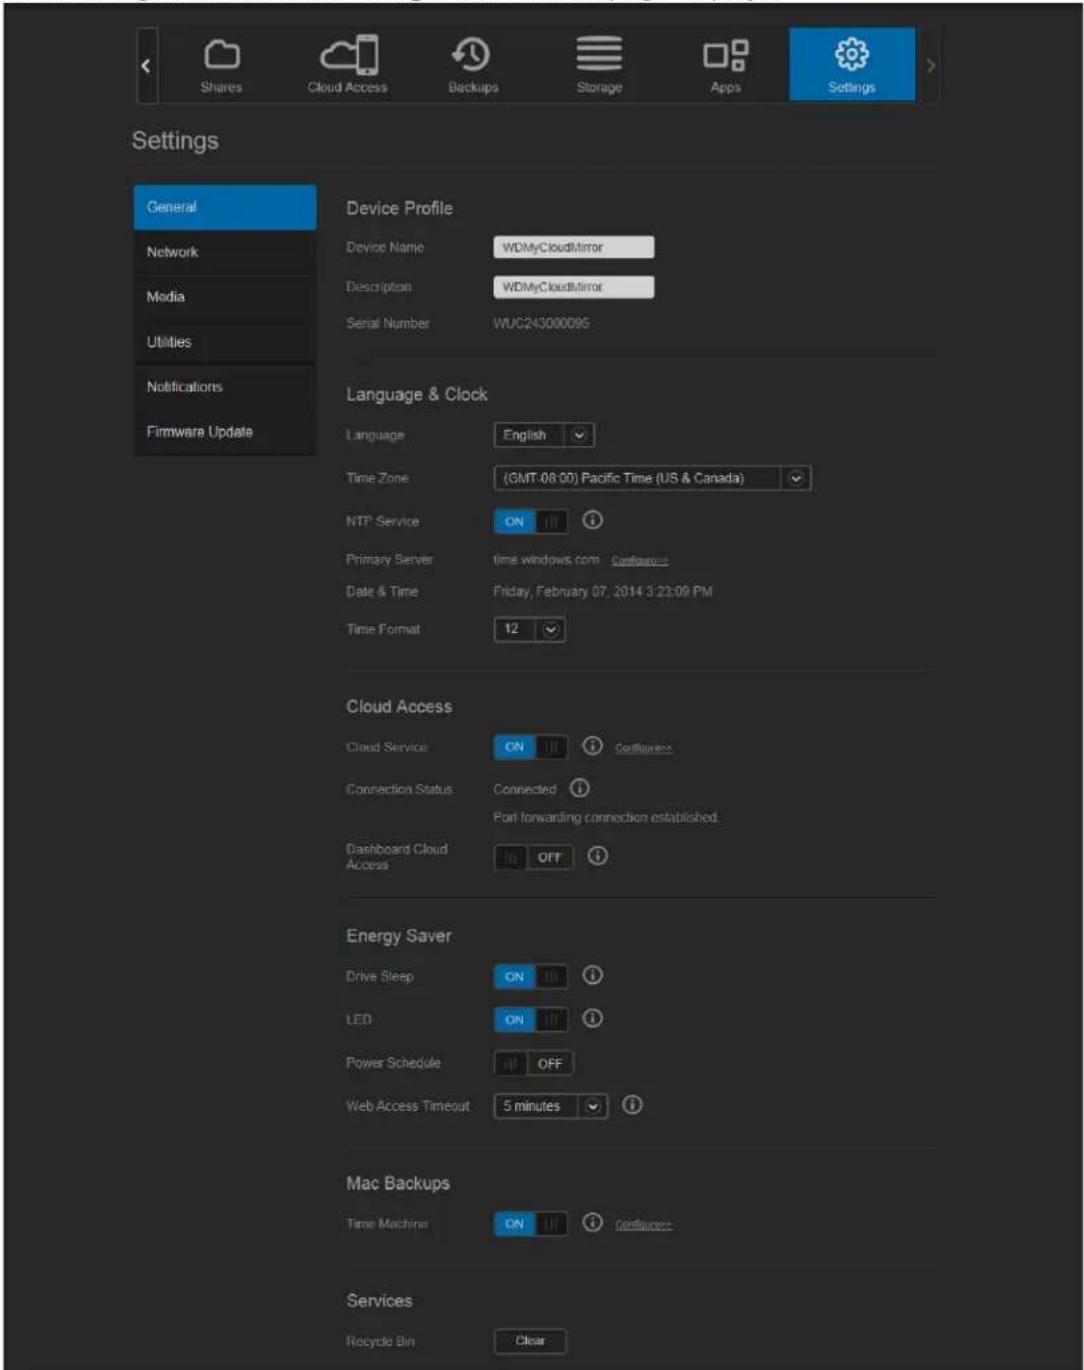This screenshot has height=1370, width=1084.
Task: Open the Backups section icon
Action: (472, 54)
